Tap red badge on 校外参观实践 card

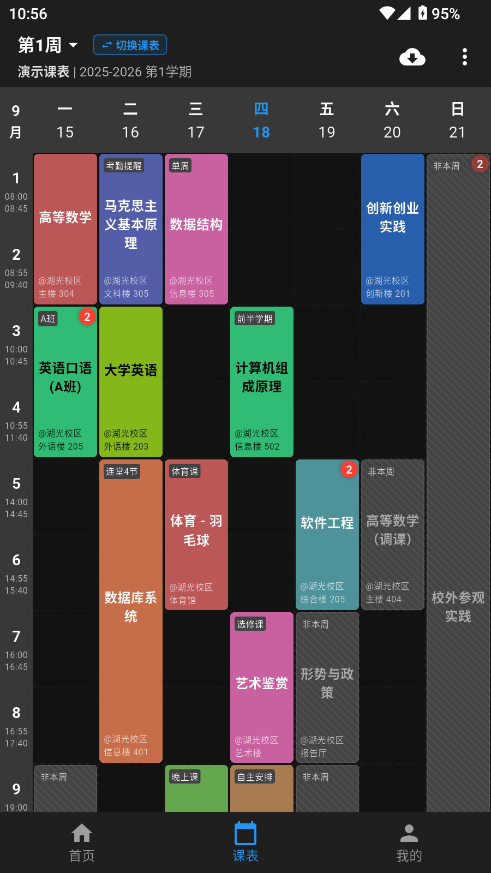(480, 164)
